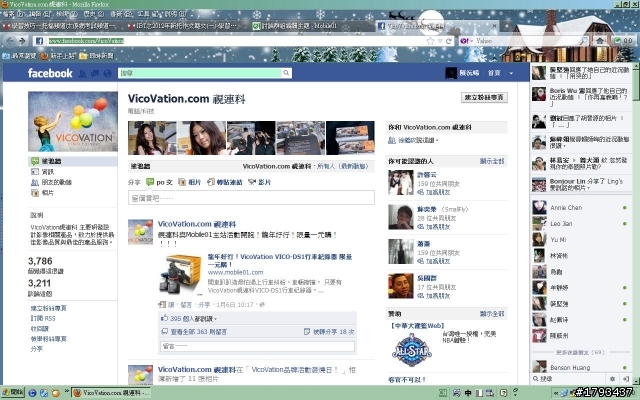
Task: View all 363 comments link
Action: point(198,332)
